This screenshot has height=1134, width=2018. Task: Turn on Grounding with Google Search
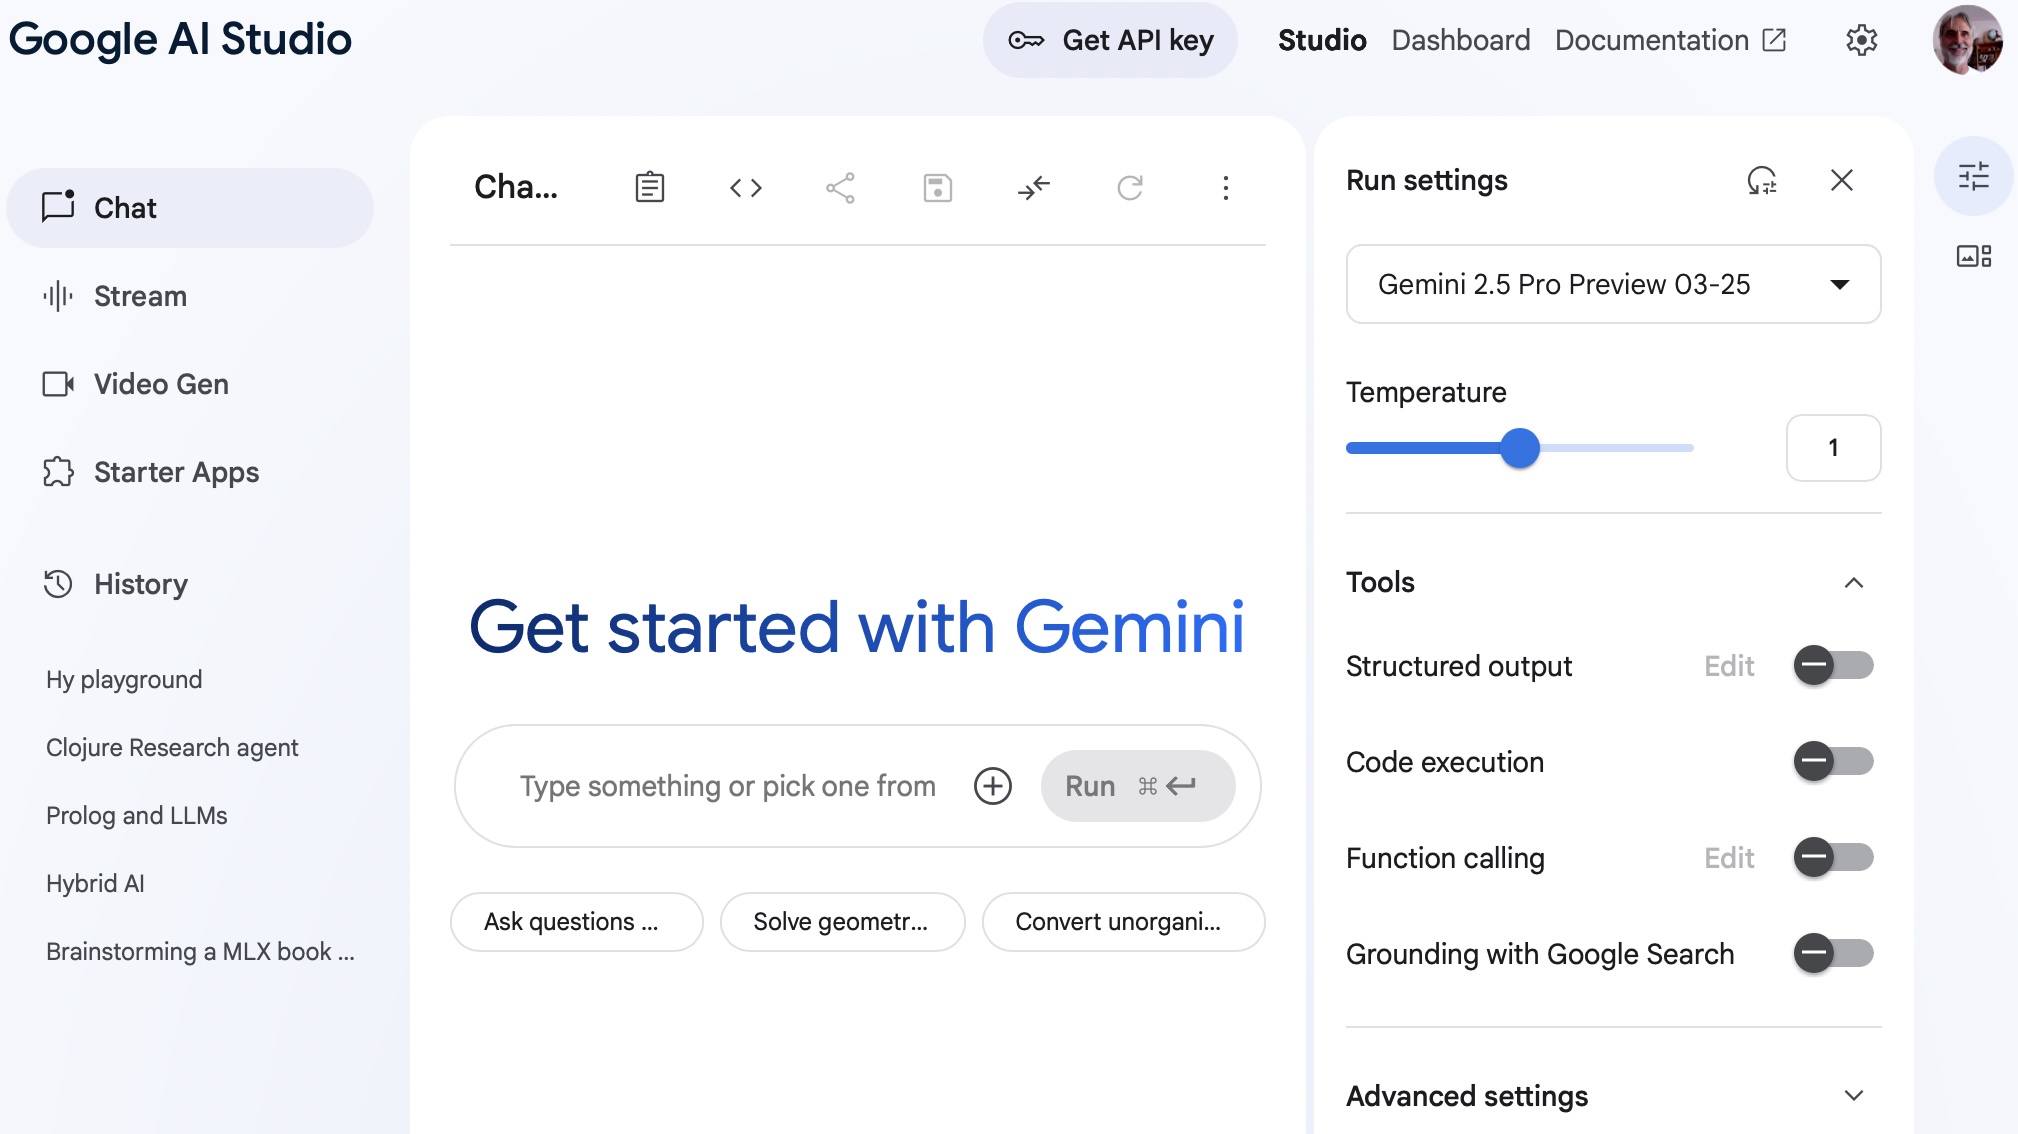pos(1835,954)
